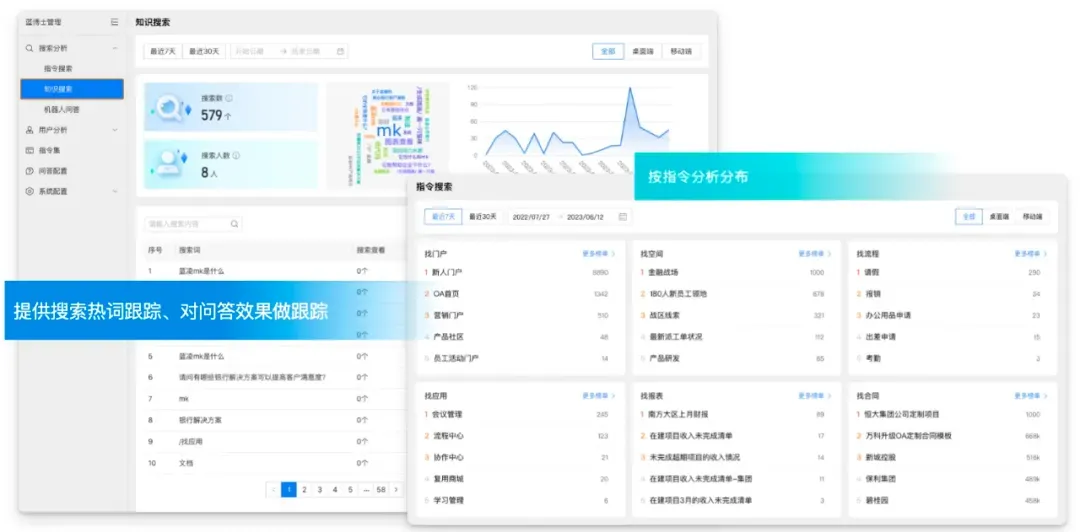Select 最近7天 in the 知识搜索 window

pos(163,51)
